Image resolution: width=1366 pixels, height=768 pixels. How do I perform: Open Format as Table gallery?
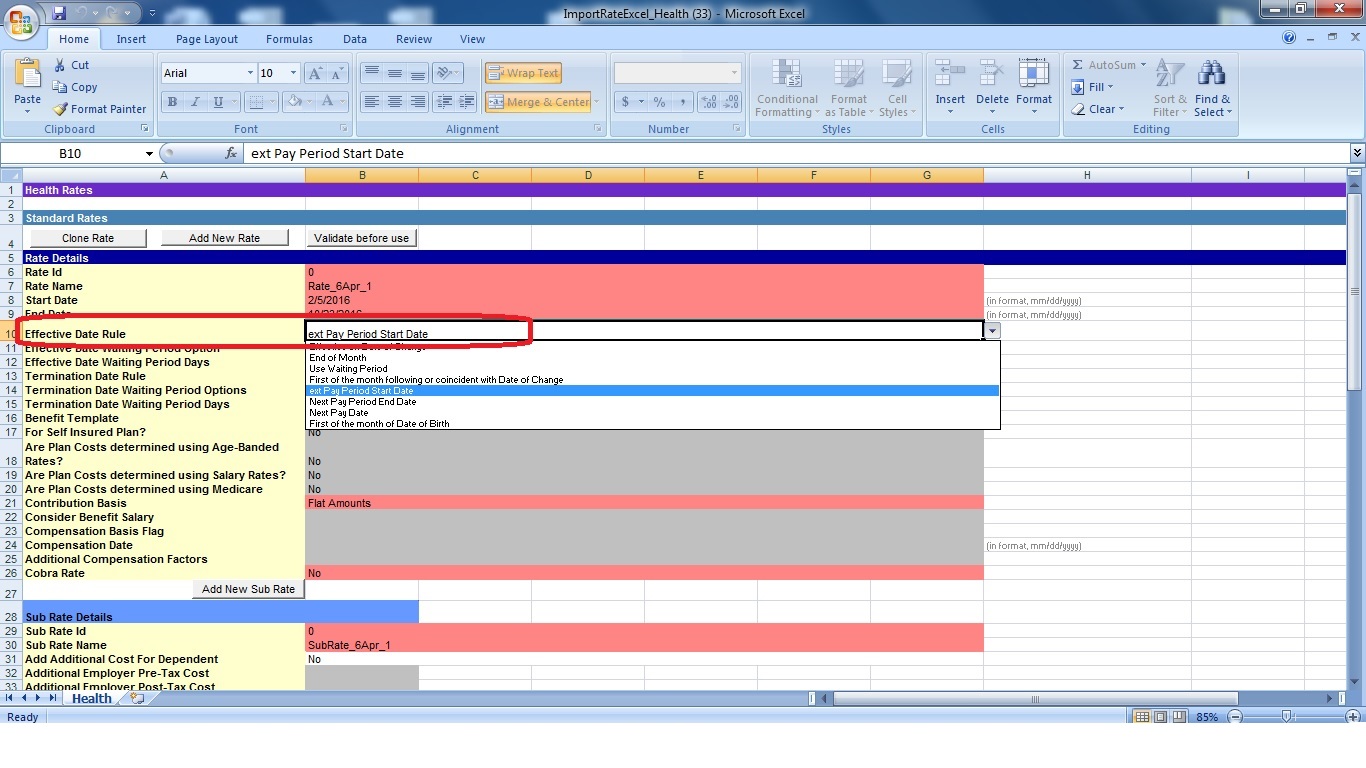pos(849,88)
